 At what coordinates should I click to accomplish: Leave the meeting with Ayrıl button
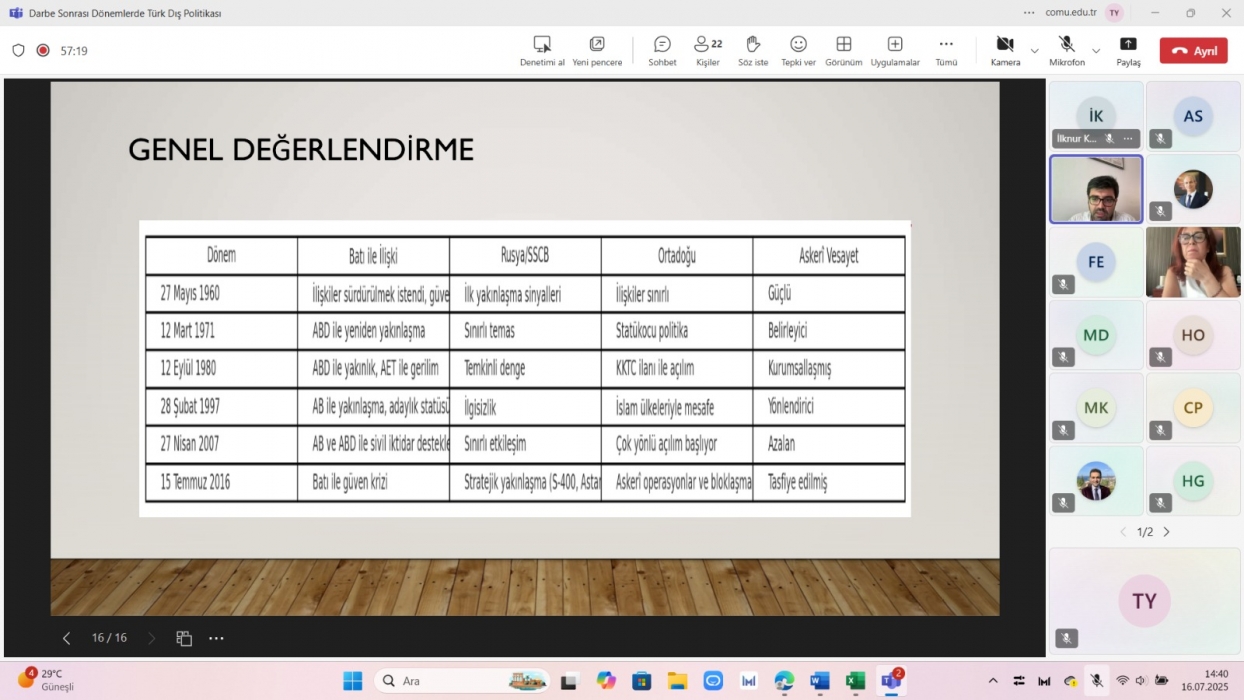tap(1193, 51)
